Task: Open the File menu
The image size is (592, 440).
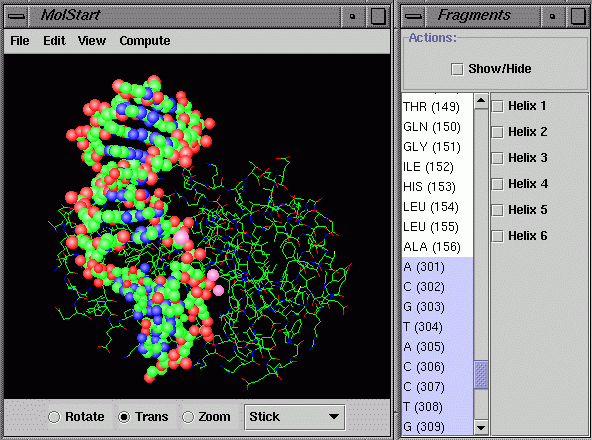Action: click(20, 40)
